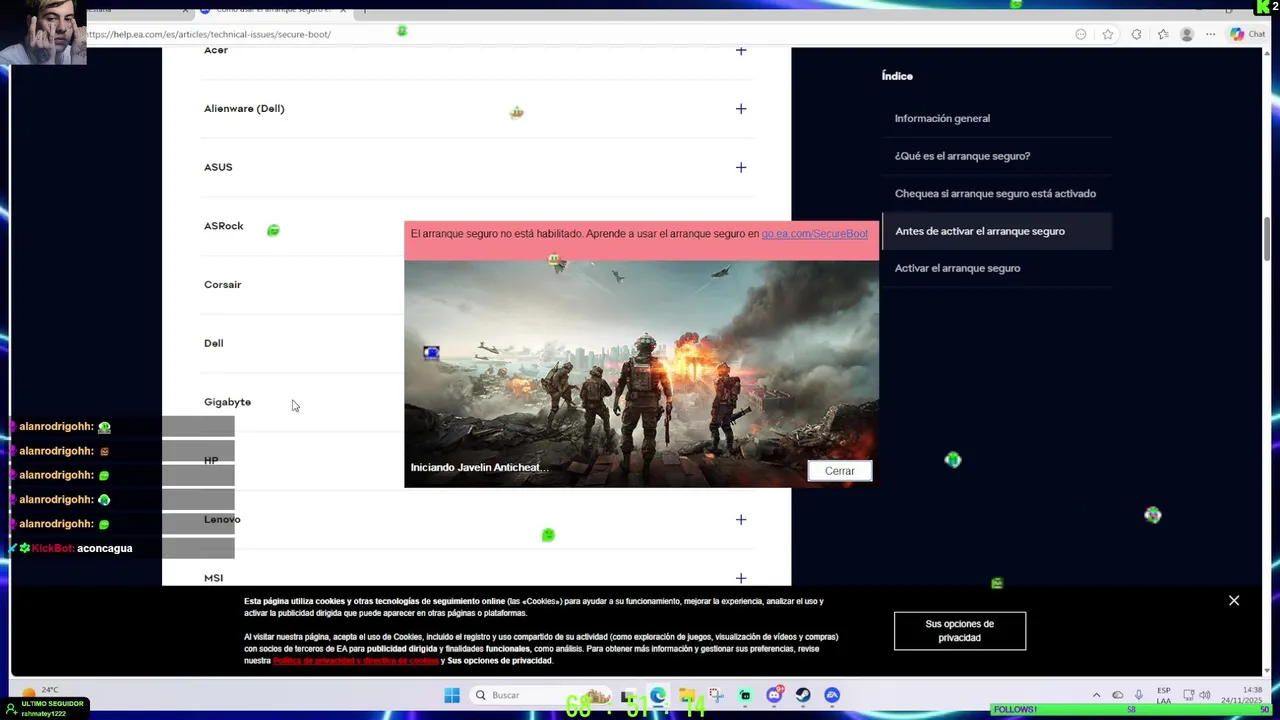Open the network tray icon
Viewport: 1280px width, 720px height.
pos(1189,695)
